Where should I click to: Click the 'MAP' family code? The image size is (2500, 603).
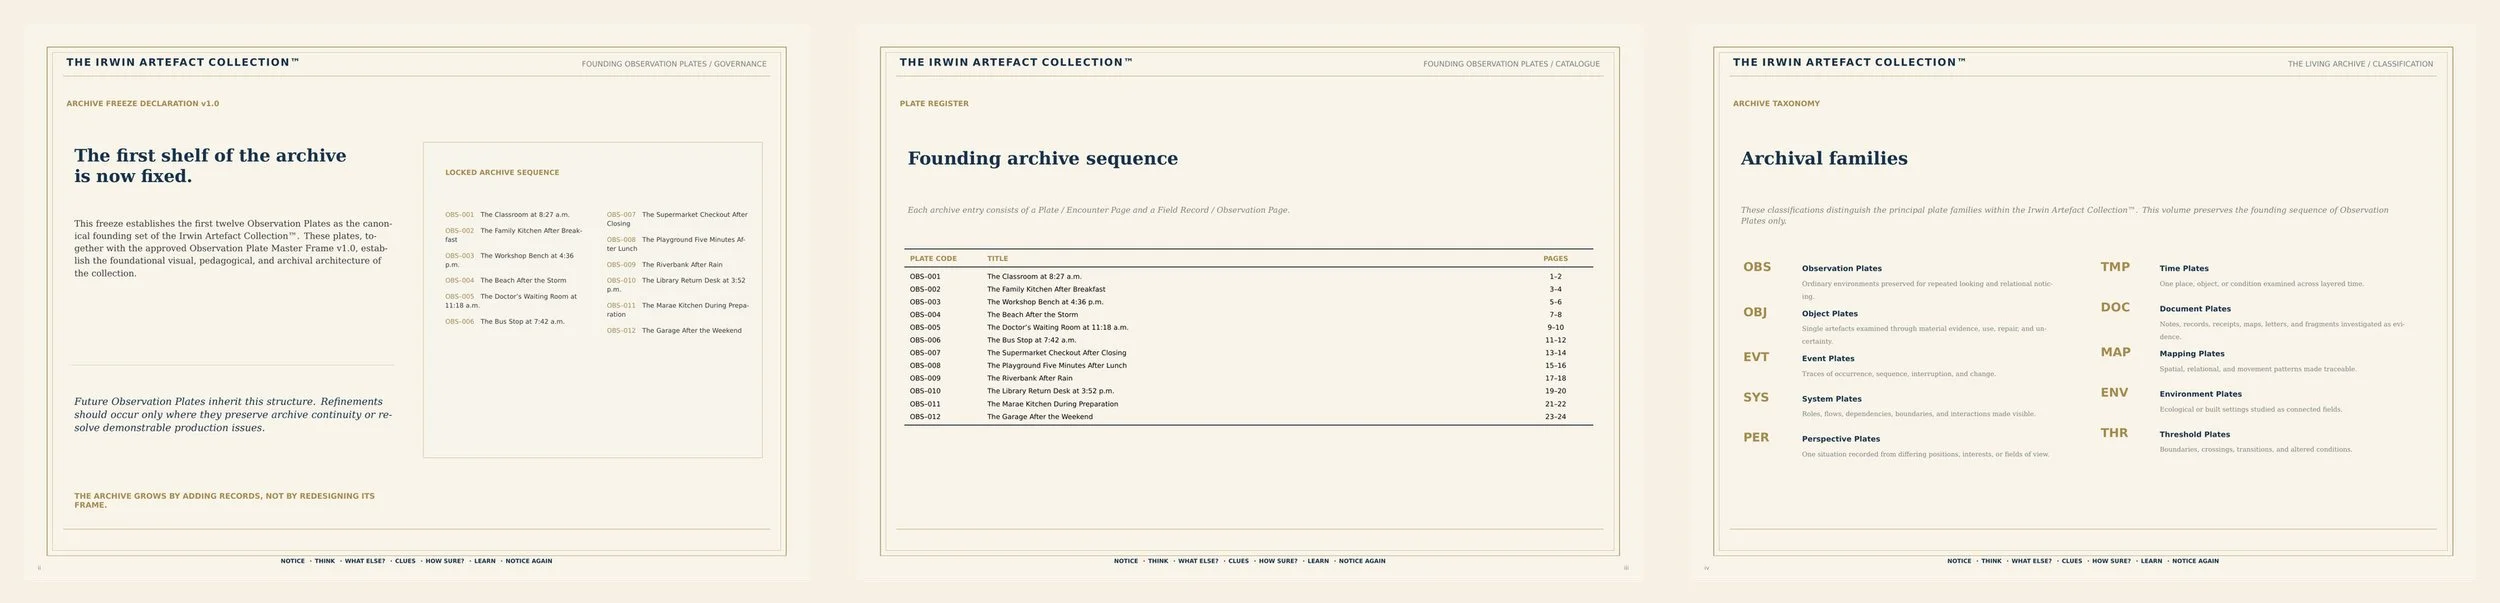point(2115,352)
